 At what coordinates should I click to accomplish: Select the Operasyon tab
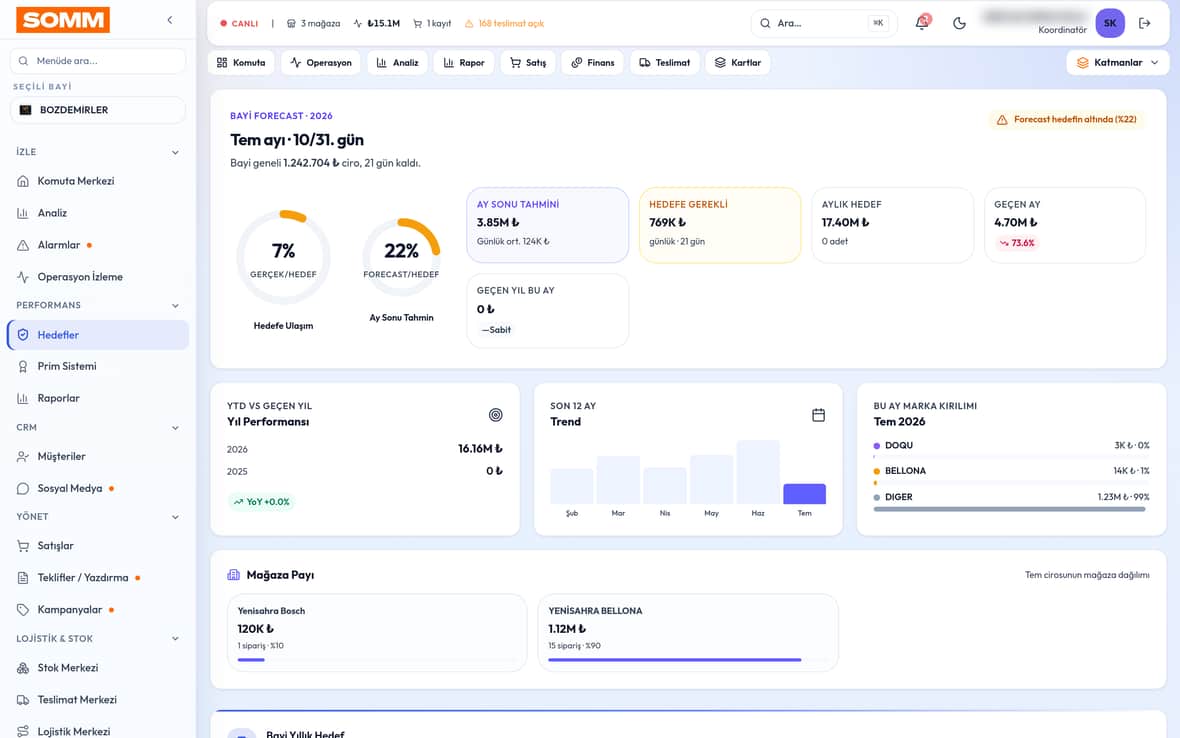[321, 62]
